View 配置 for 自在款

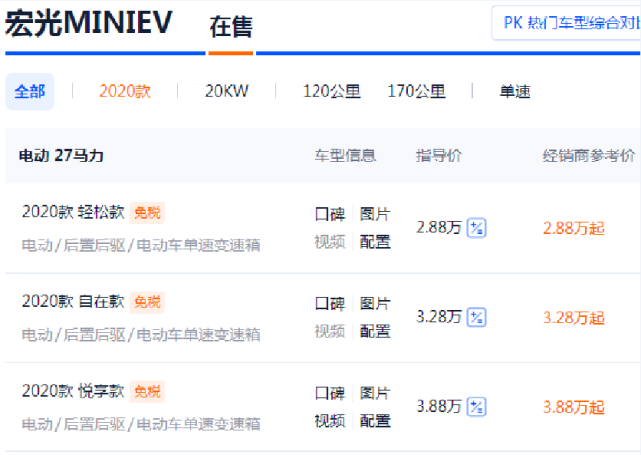(375, 332)
